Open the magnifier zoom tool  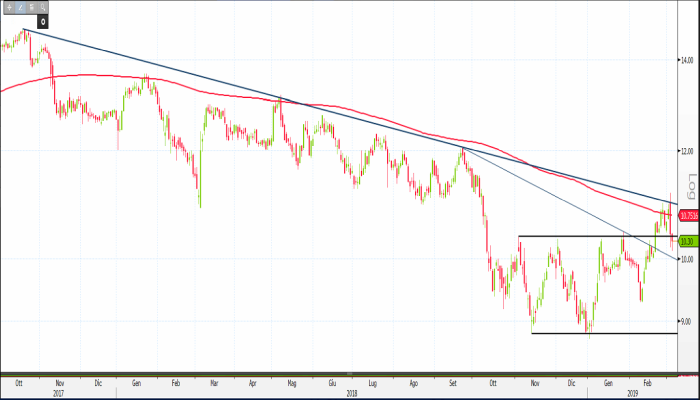pyautogui.click(x=44, y=7)
